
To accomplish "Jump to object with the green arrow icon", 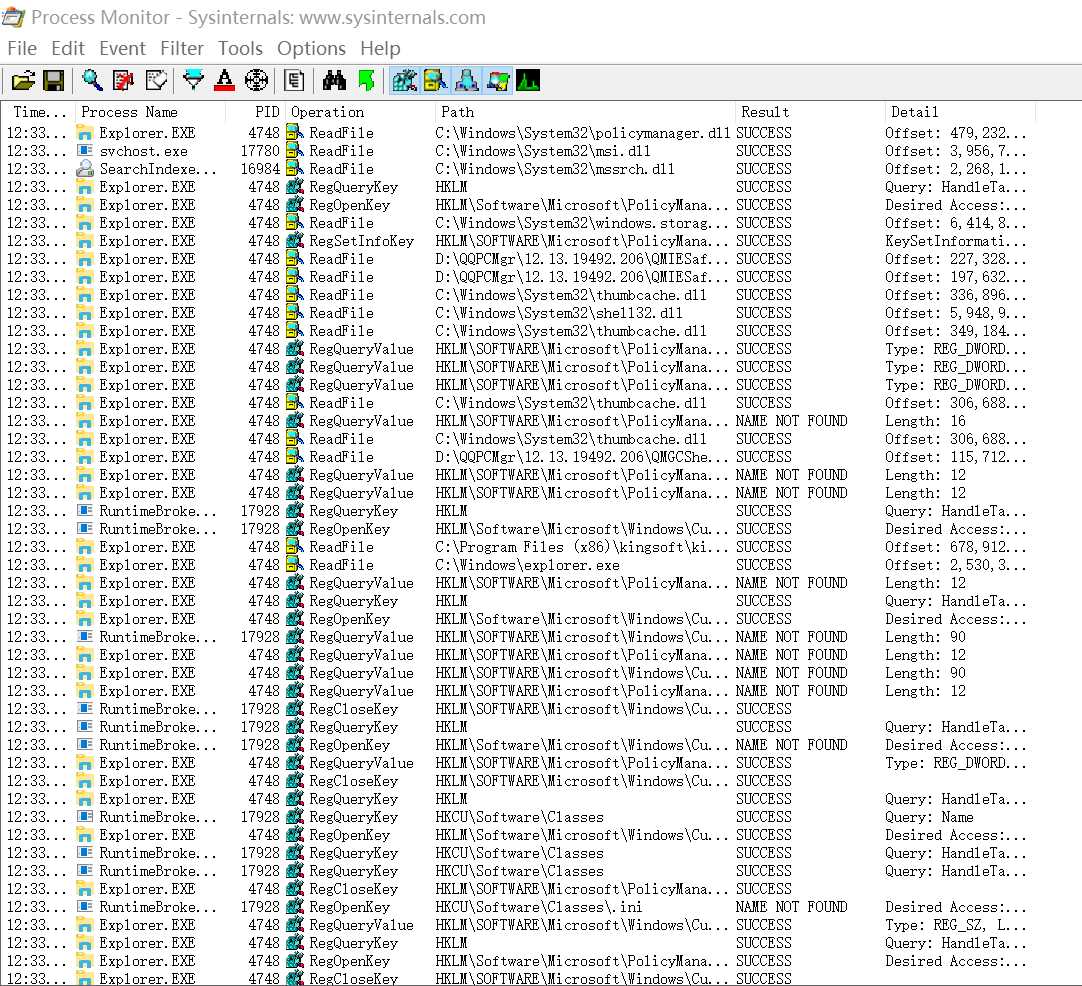I will (366, 81).
